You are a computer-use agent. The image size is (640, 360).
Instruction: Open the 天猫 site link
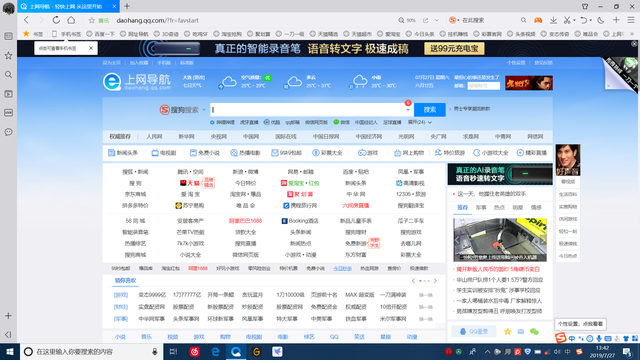point(190,183)
